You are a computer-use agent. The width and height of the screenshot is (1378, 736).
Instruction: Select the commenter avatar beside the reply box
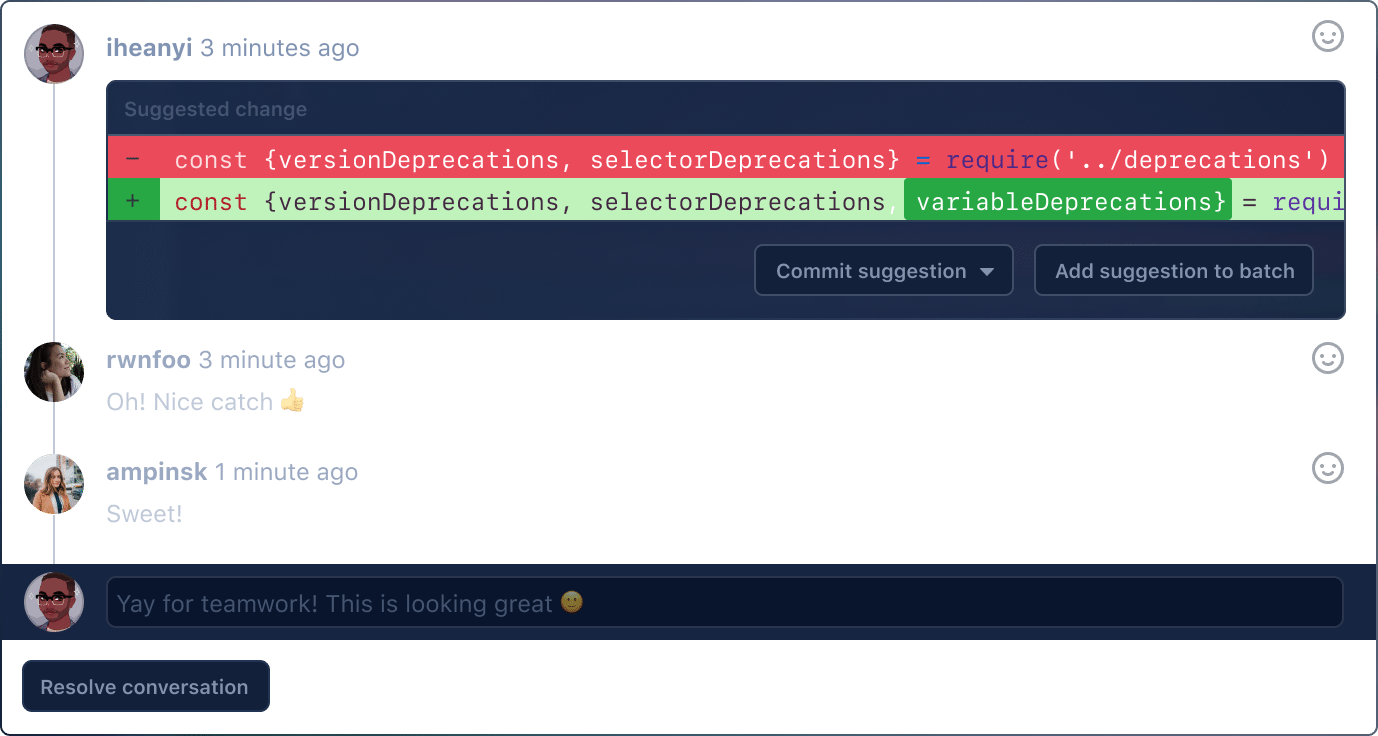(x=53, y=601)
